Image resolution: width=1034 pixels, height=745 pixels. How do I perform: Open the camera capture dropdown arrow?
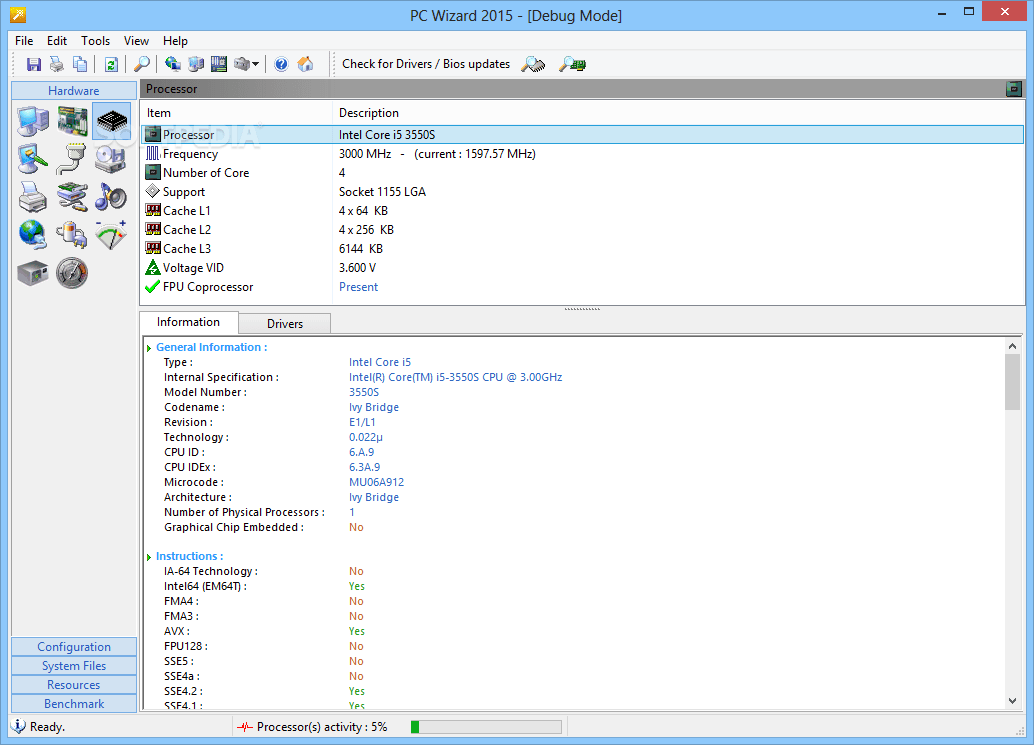tap(257, 63)
